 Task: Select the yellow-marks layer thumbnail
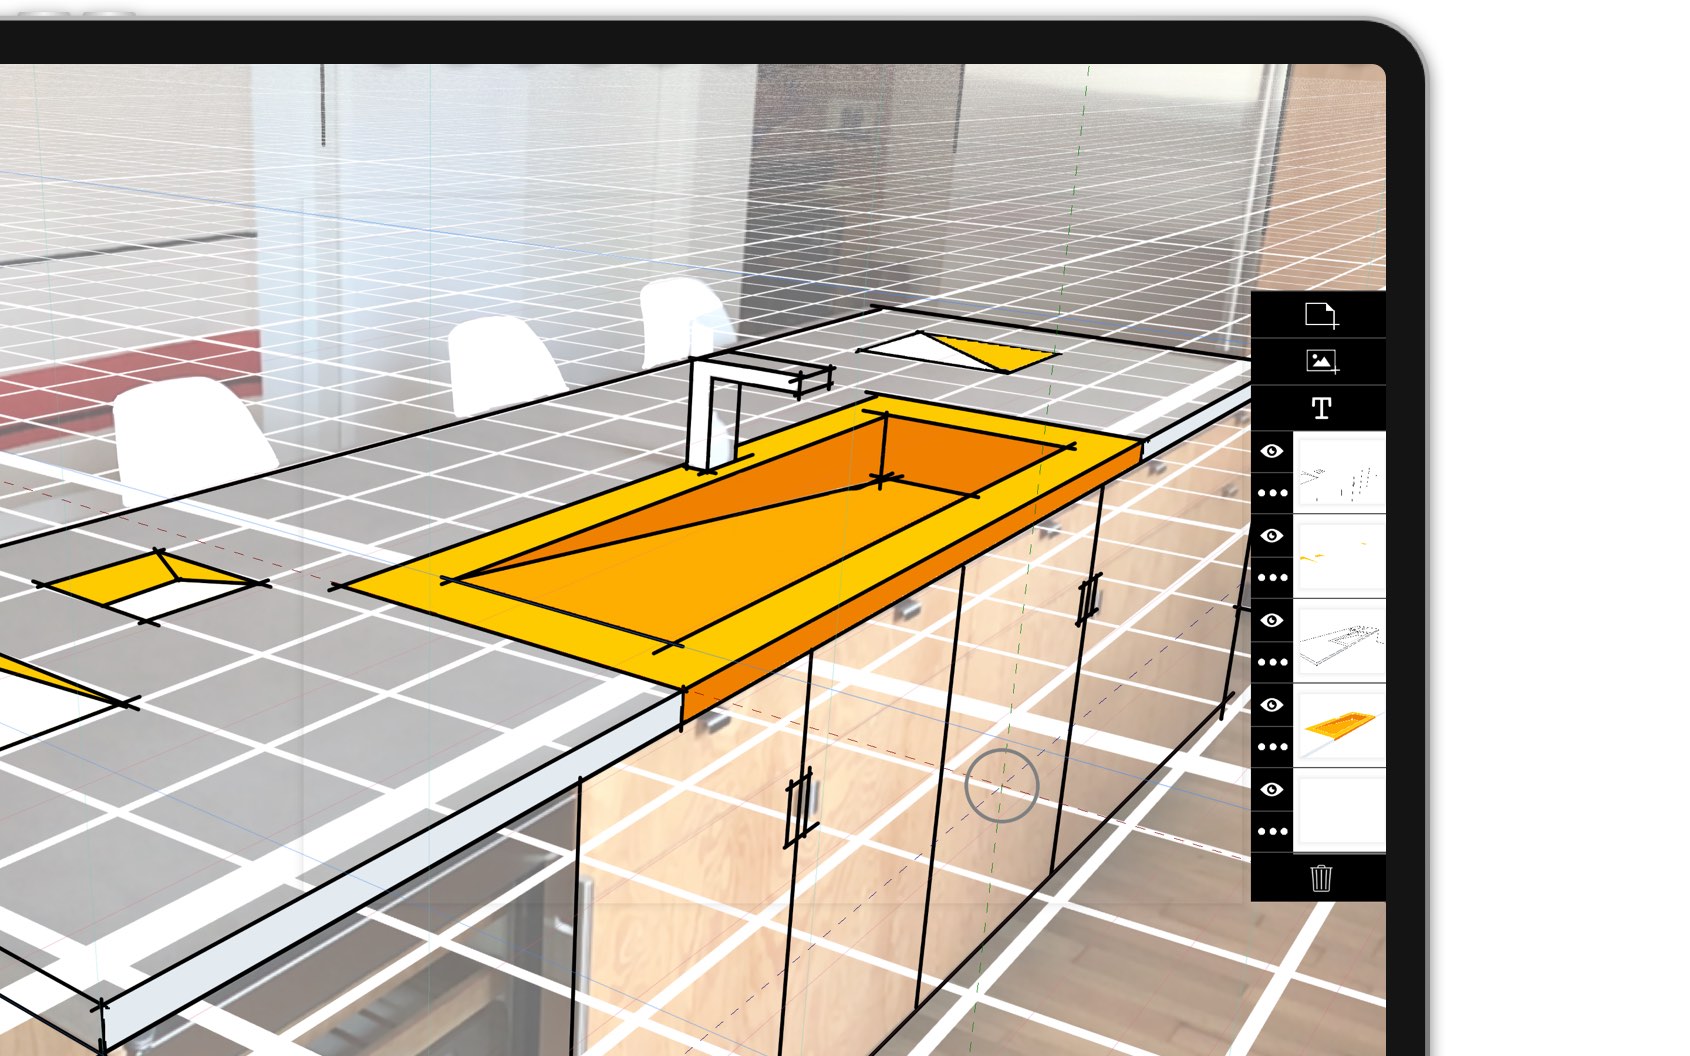1340,557
